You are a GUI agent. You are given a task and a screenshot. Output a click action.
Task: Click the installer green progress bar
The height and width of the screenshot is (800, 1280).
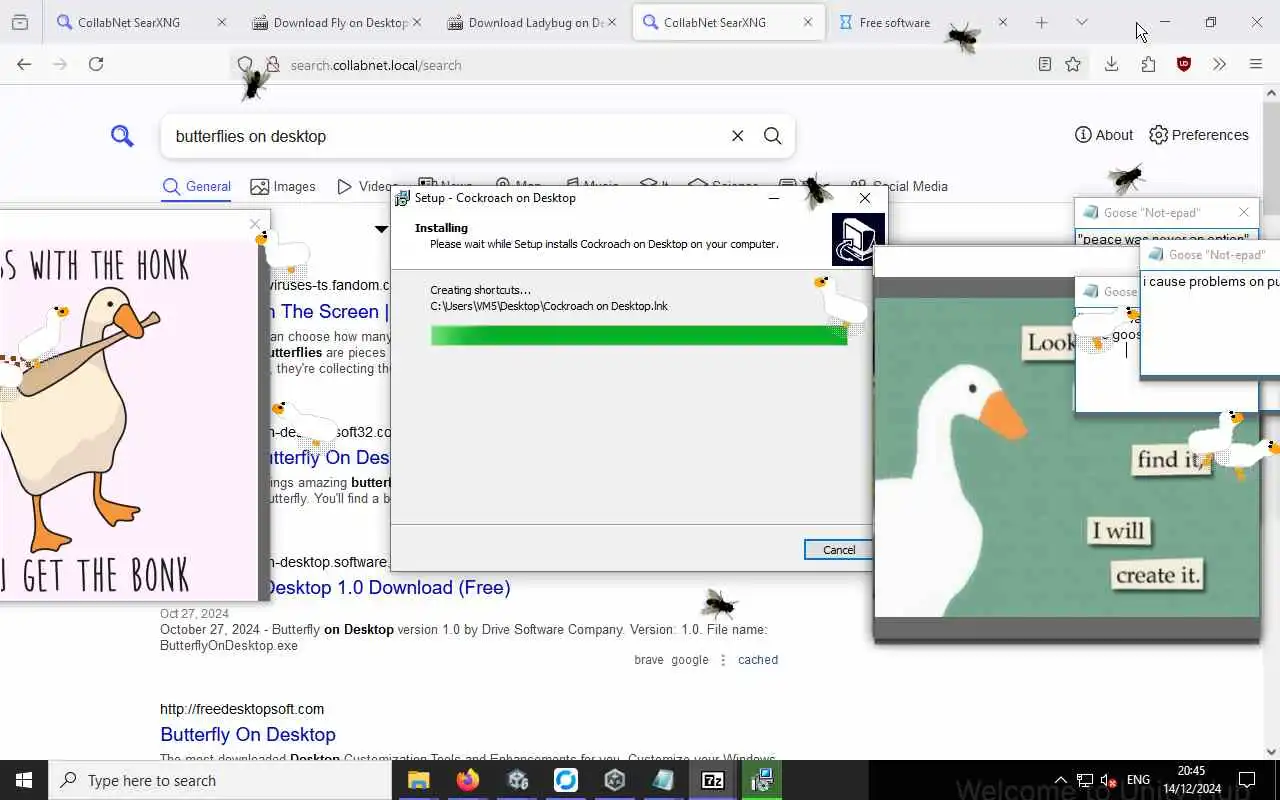coord(639,335)
